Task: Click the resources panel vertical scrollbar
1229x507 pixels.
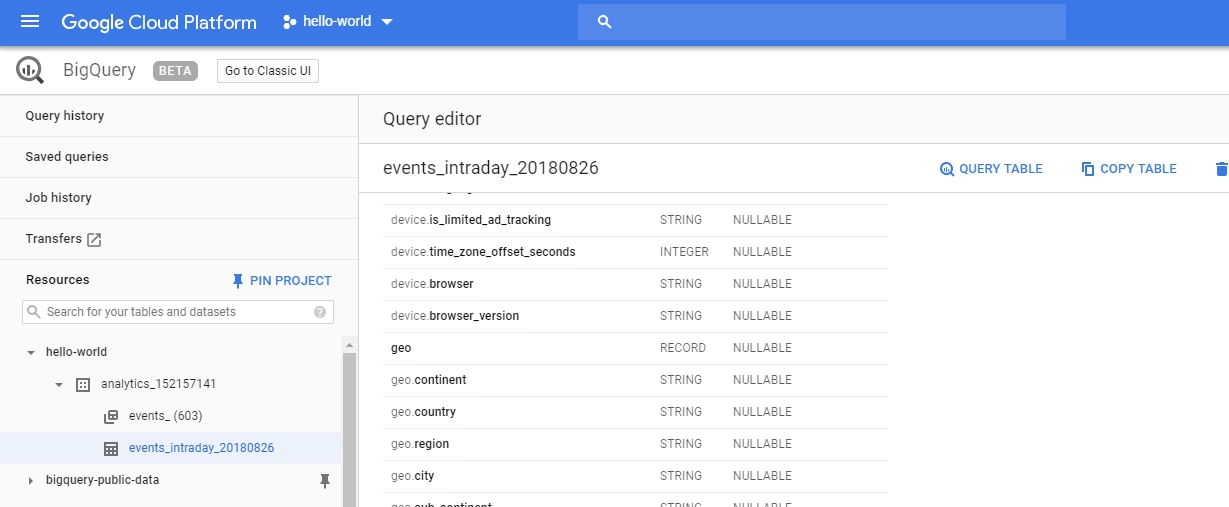Action: [349, 430]
